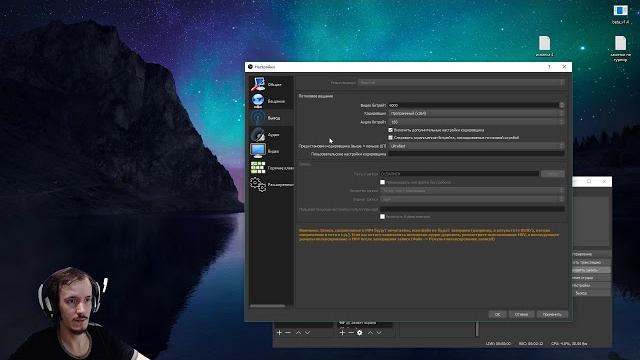Open the General (Общие) settings section

[271, 84]
